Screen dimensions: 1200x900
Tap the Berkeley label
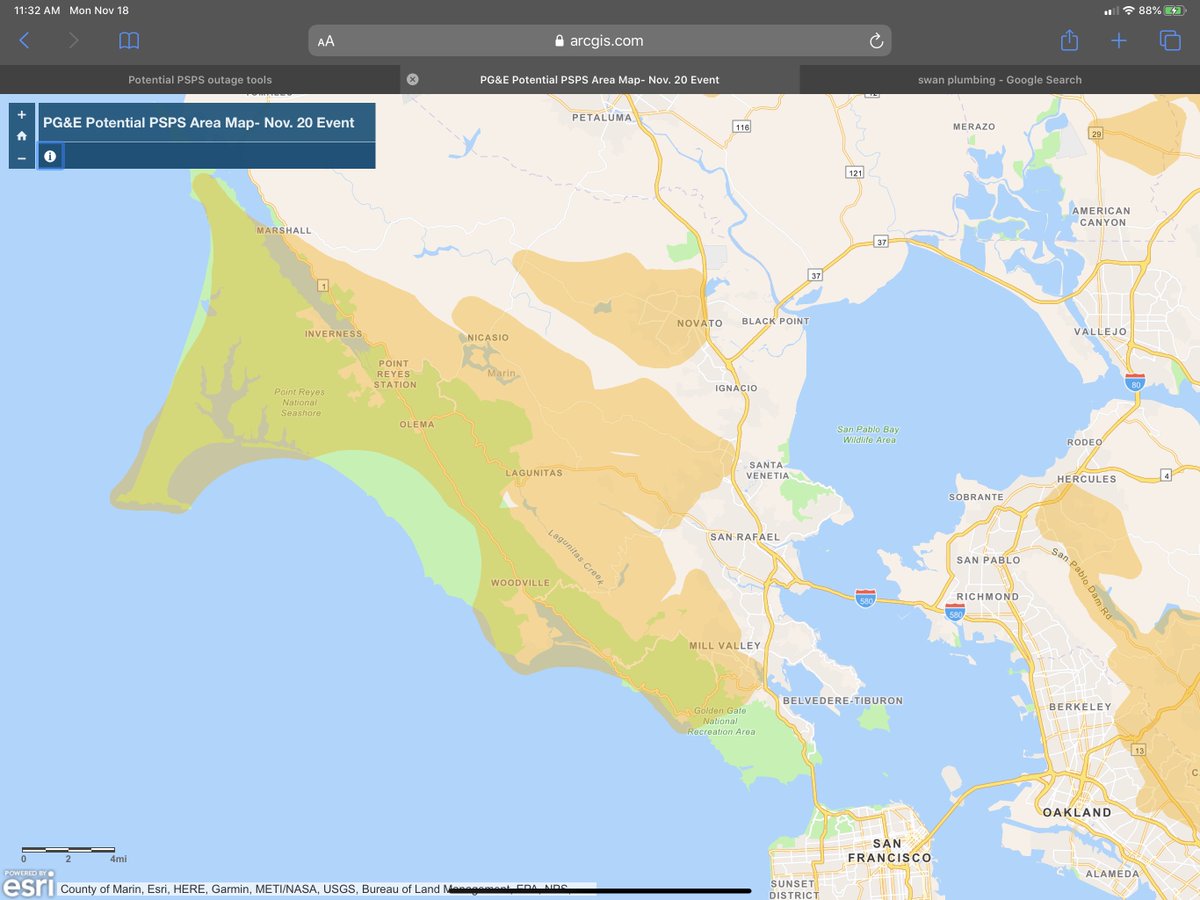coord(1080,706)
